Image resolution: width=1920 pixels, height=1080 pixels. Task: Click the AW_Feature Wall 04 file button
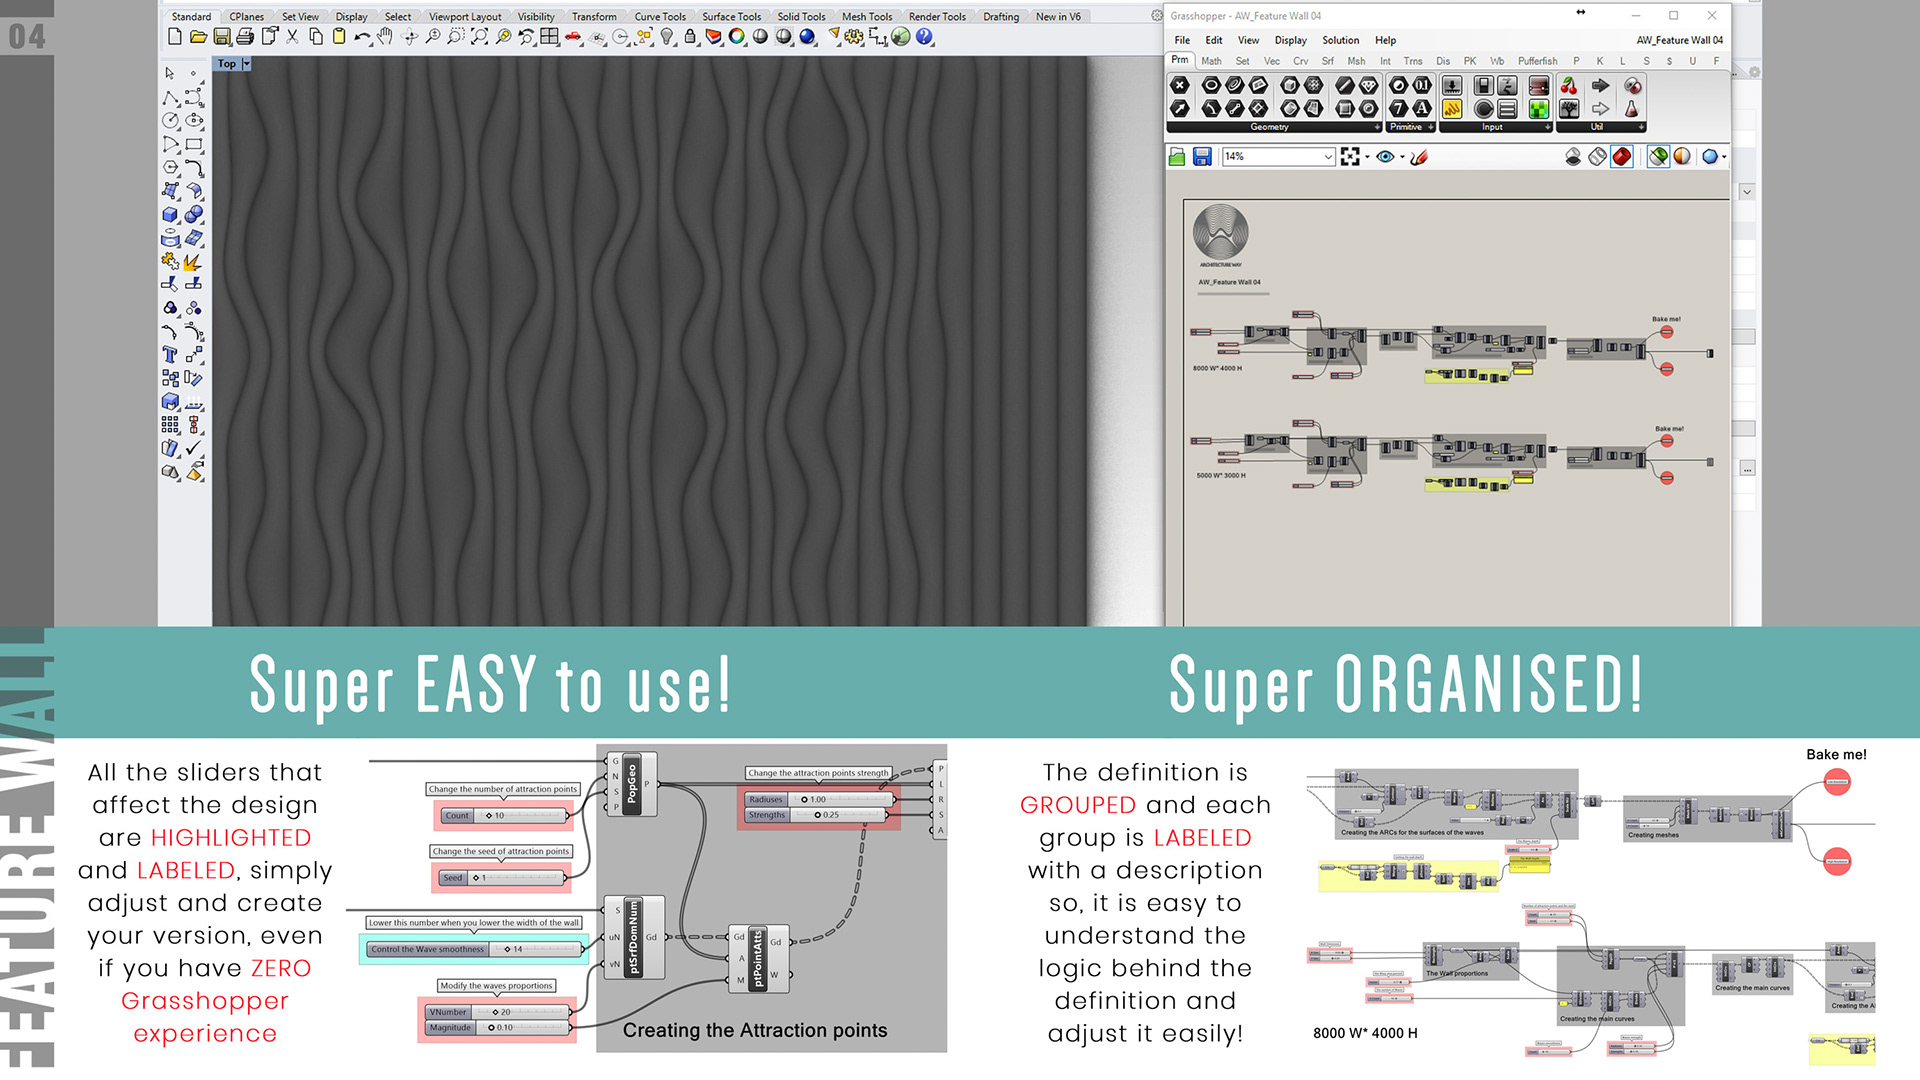(1679, 40)
